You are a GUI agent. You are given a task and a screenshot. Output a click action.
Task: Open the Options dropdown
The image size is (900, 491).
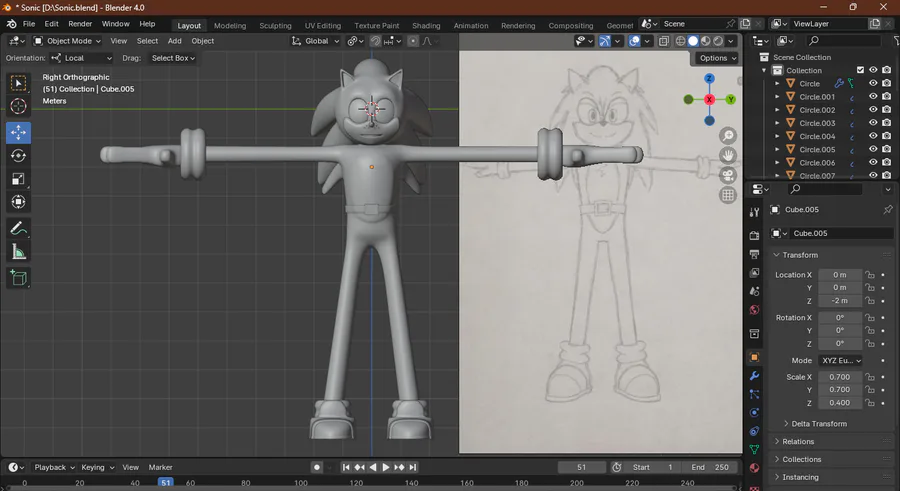tap(717, 58)
